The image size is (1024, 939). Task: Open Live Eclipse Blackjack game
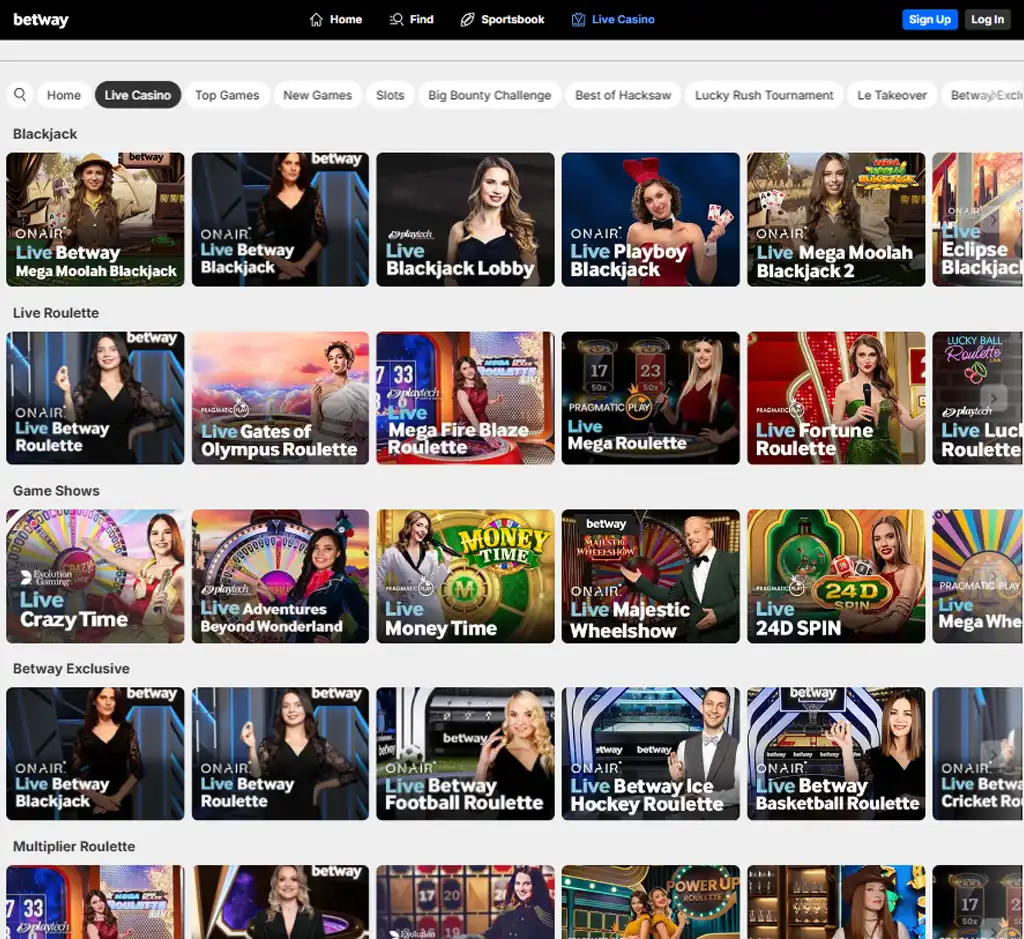click(978, 219)
